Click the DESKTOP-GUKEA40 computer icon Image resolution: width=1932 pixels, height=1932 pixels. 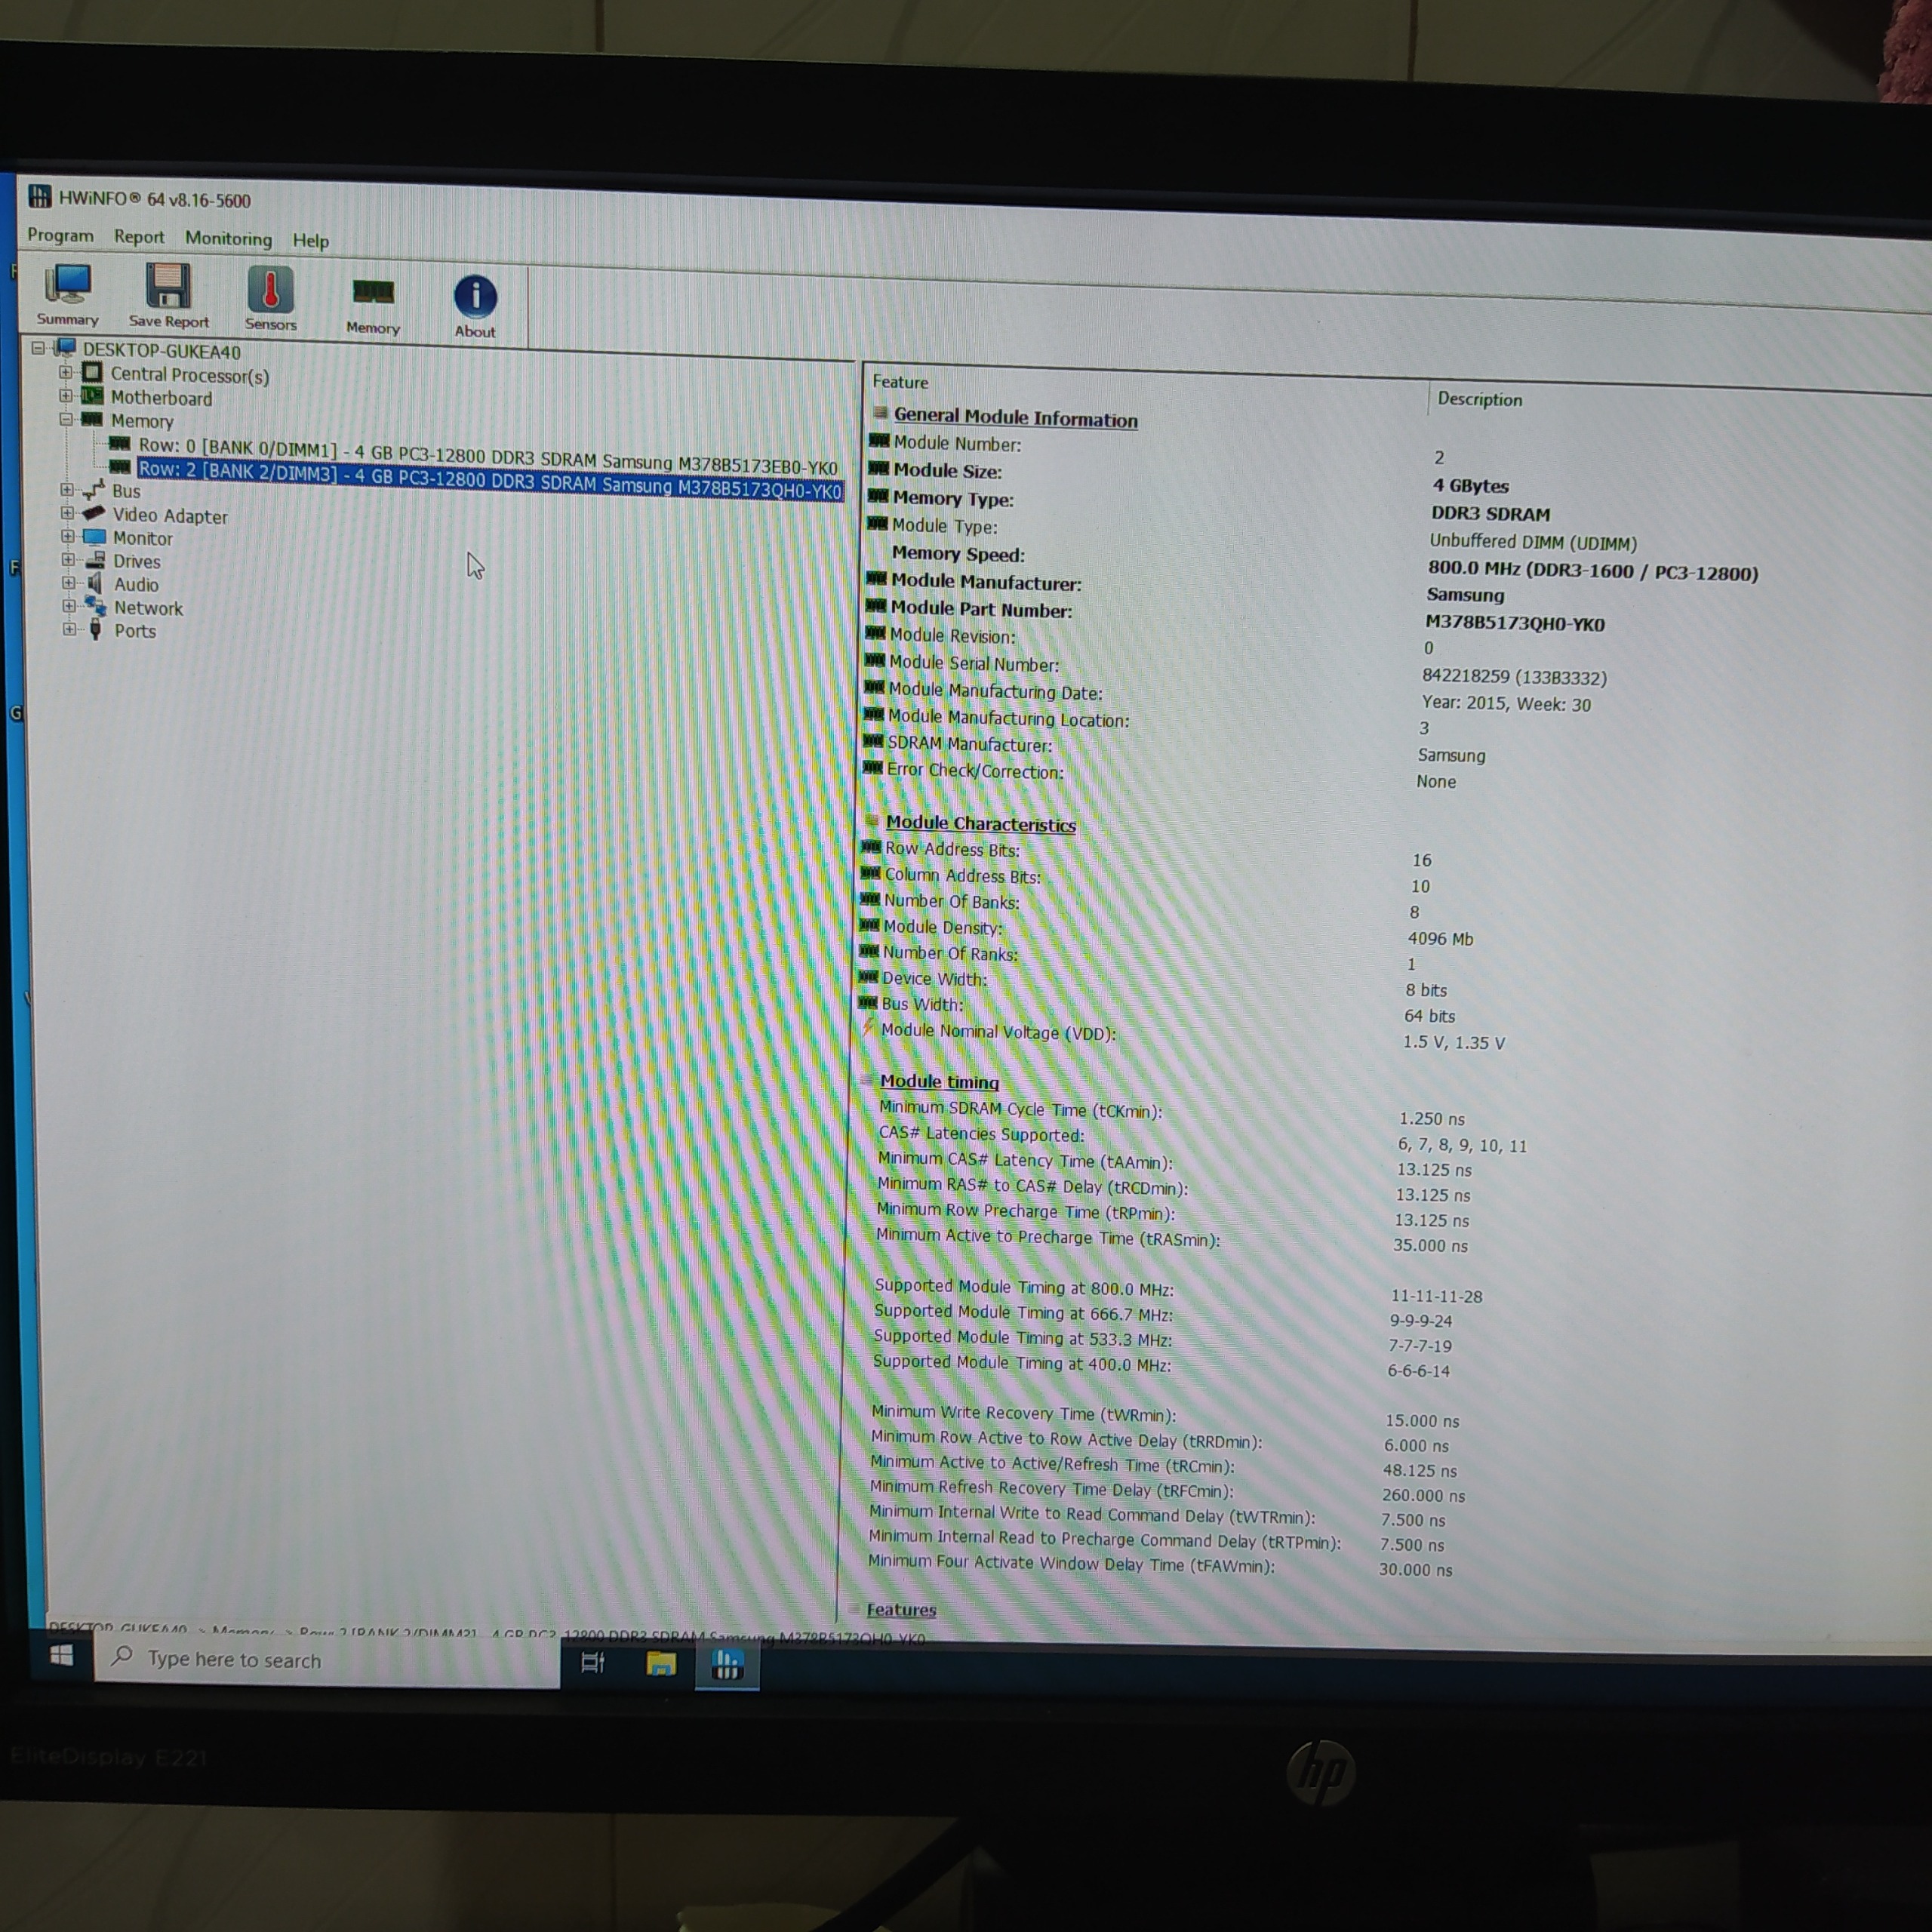[66, 348]
